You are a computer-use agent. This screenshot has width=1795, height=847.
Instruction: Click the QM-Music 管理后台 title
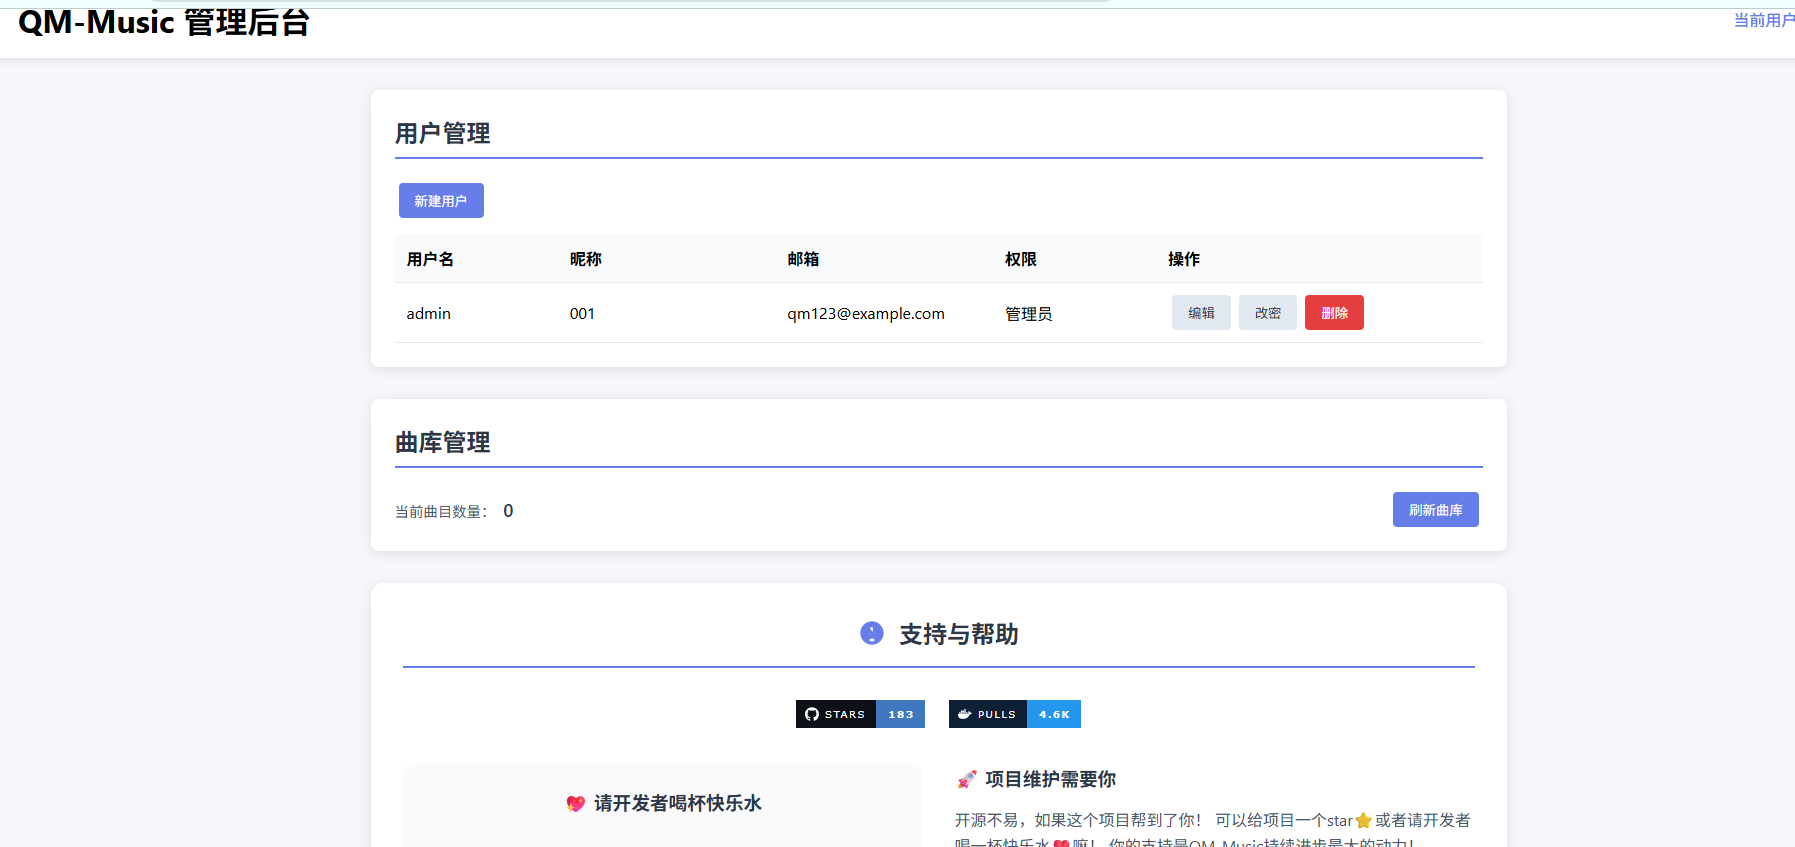pyautogui.click(x=164, y=21)
